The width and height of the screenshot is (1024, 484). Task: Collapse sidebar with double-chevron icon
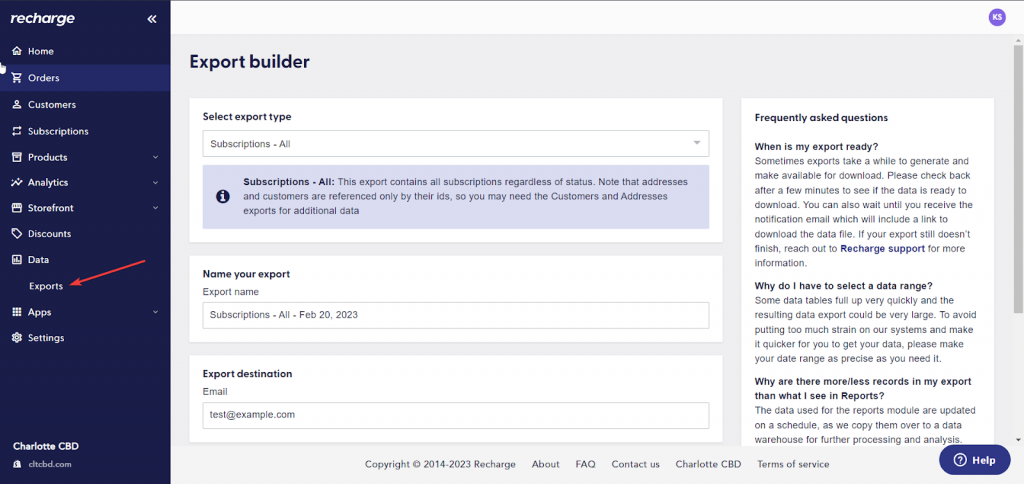152,19
